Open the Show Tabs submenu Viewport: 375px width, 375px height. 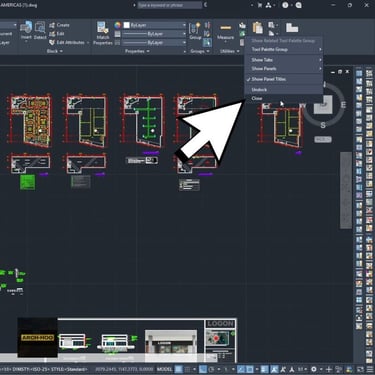[x=284, y=60]
